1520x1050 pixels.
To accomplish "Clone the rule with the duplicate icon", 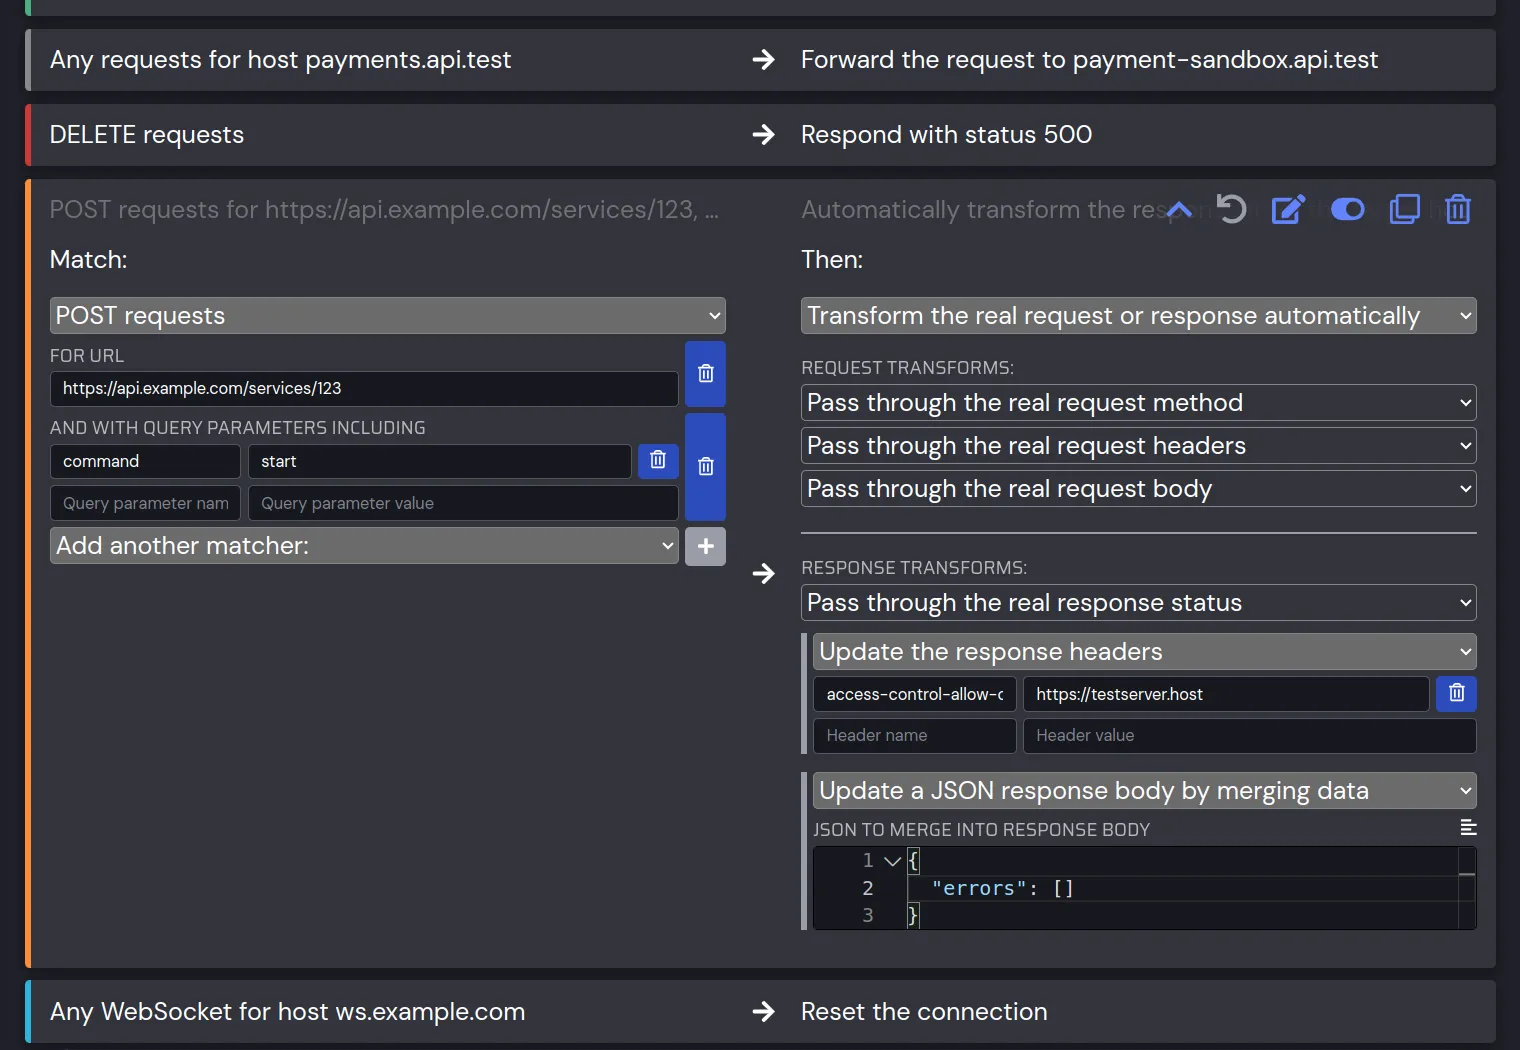I will point(1404,210).
